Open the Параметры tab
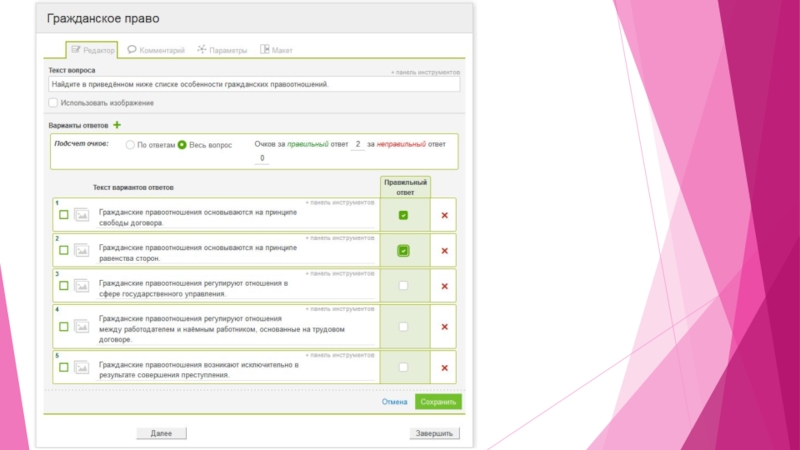The height and width of the screenshot is (450, 800). (222, 50)
